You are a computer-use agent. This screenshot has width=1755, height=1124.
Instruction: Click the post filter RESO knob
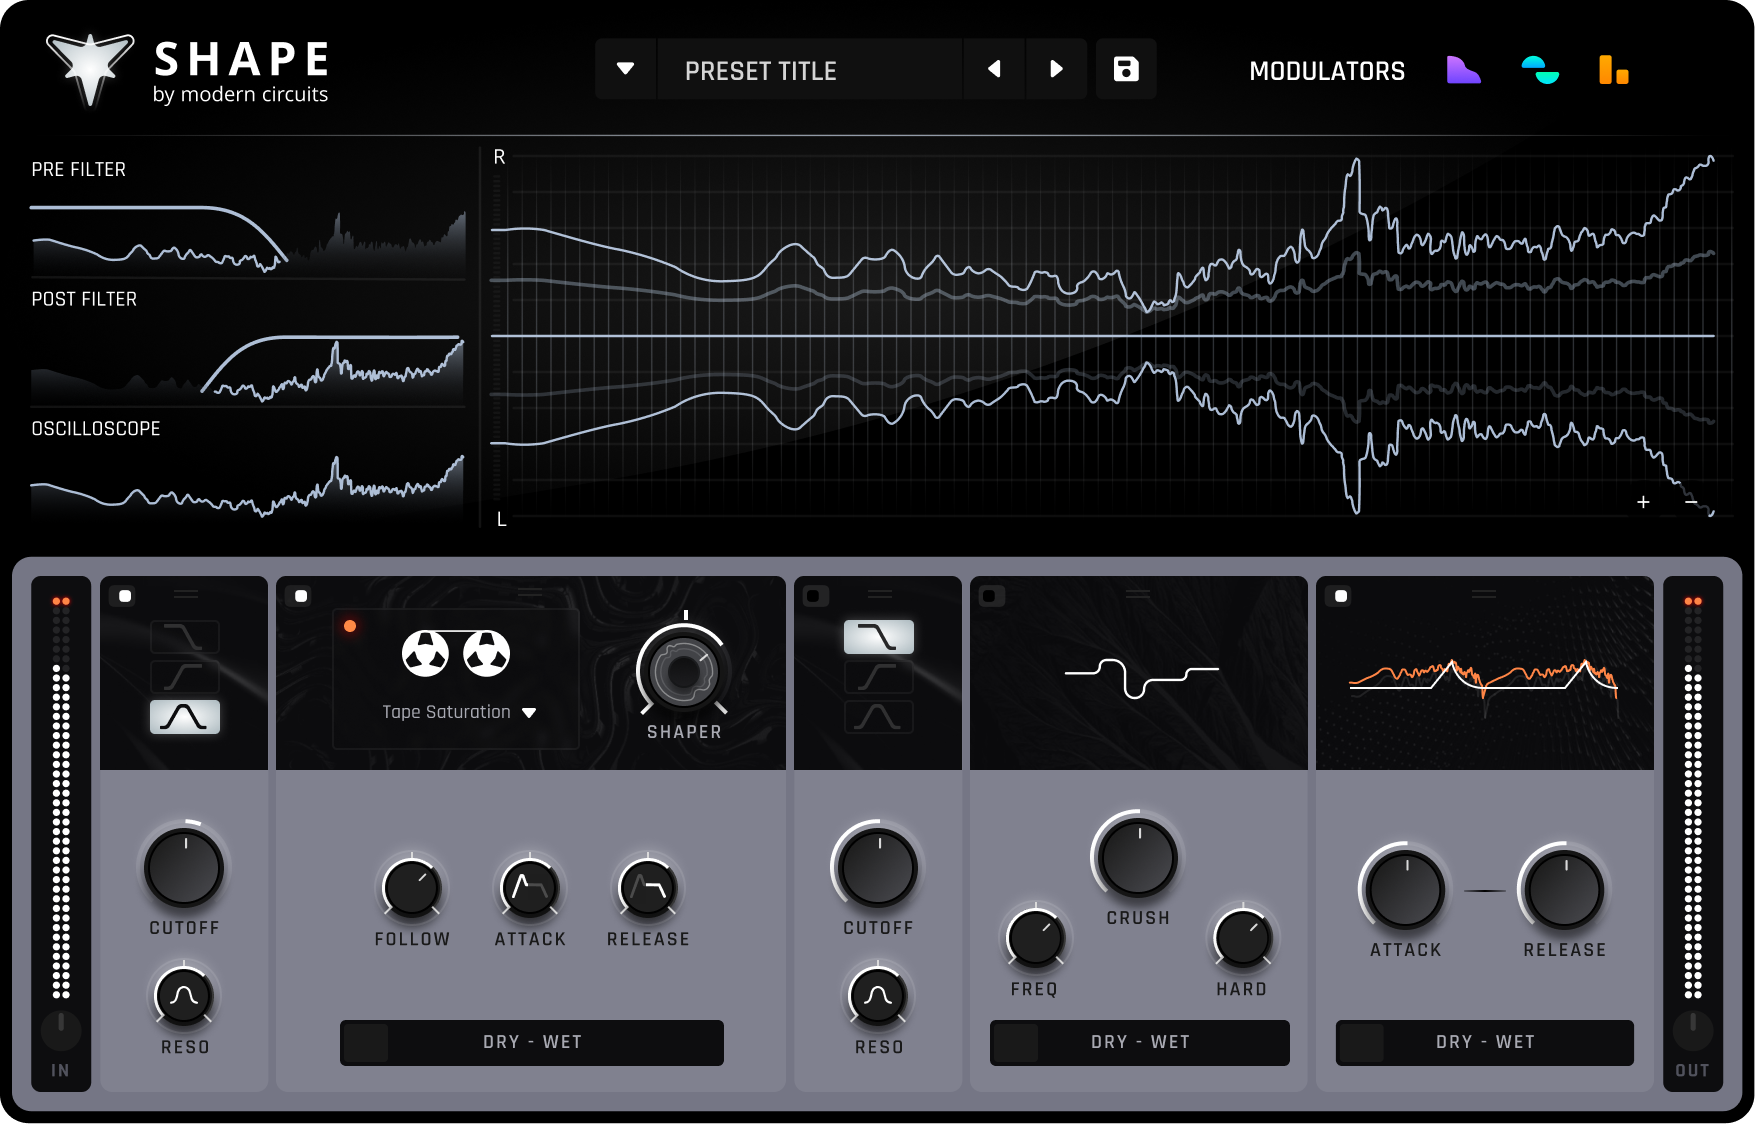click(x=878, y=996)
